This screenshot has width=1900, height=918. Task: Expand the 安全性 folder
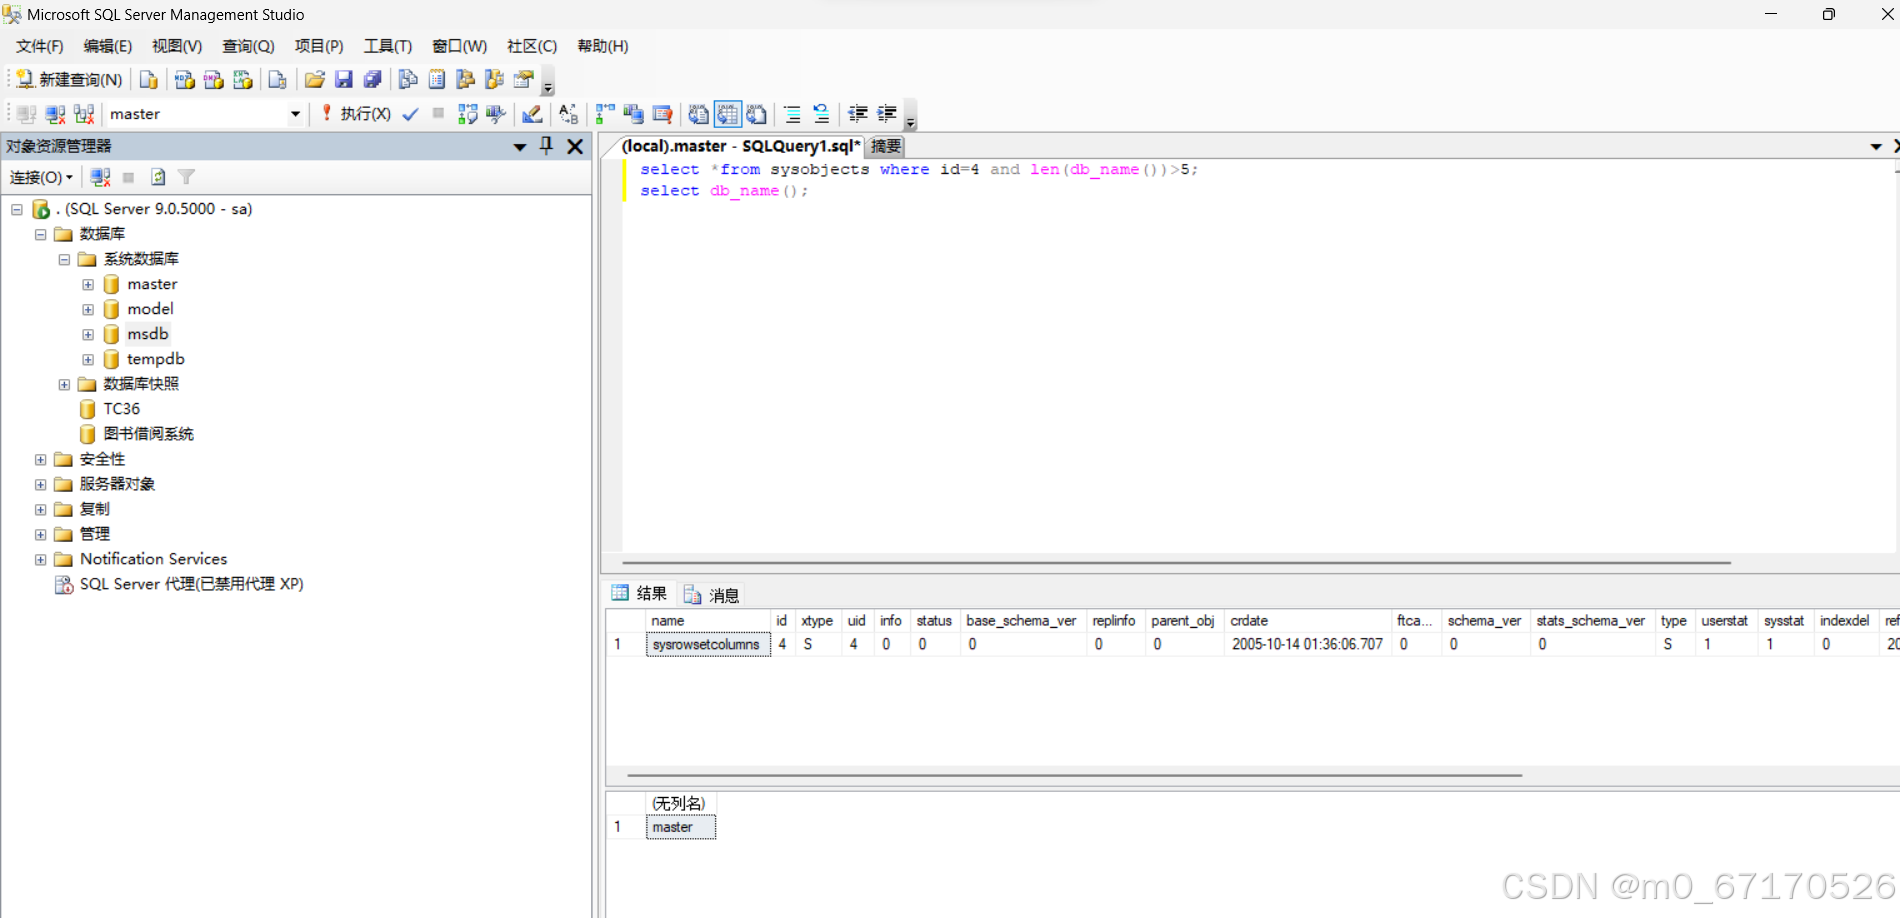point(41,460)
